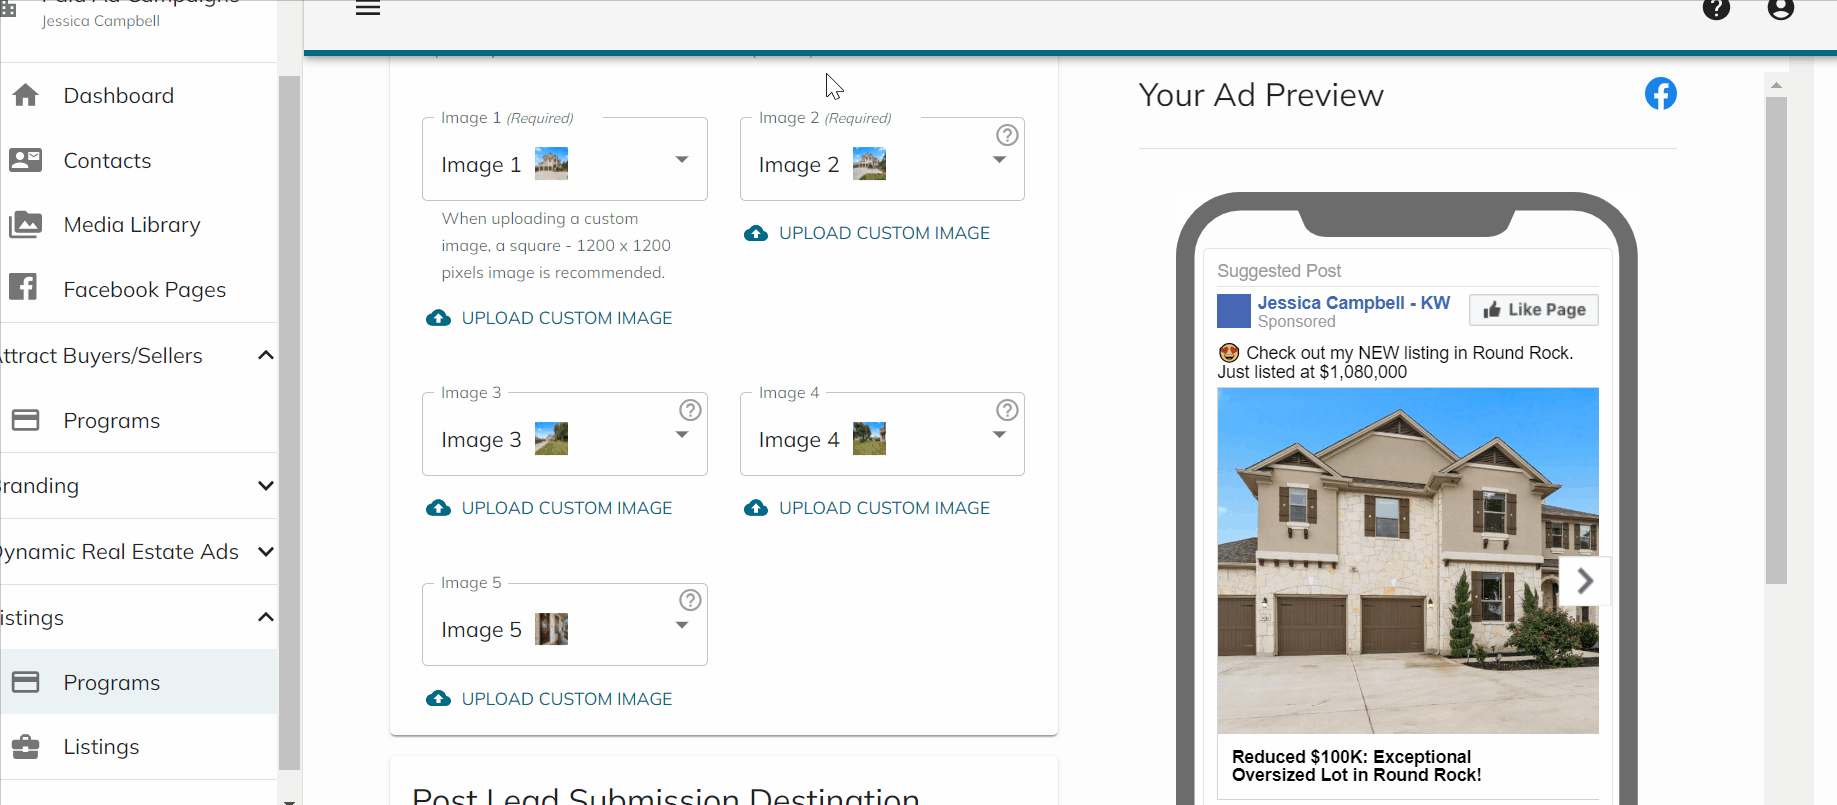The width and height of the screenshot is (1837, 805).
Task: Expand the Branding section
Action: coord(265,486)
